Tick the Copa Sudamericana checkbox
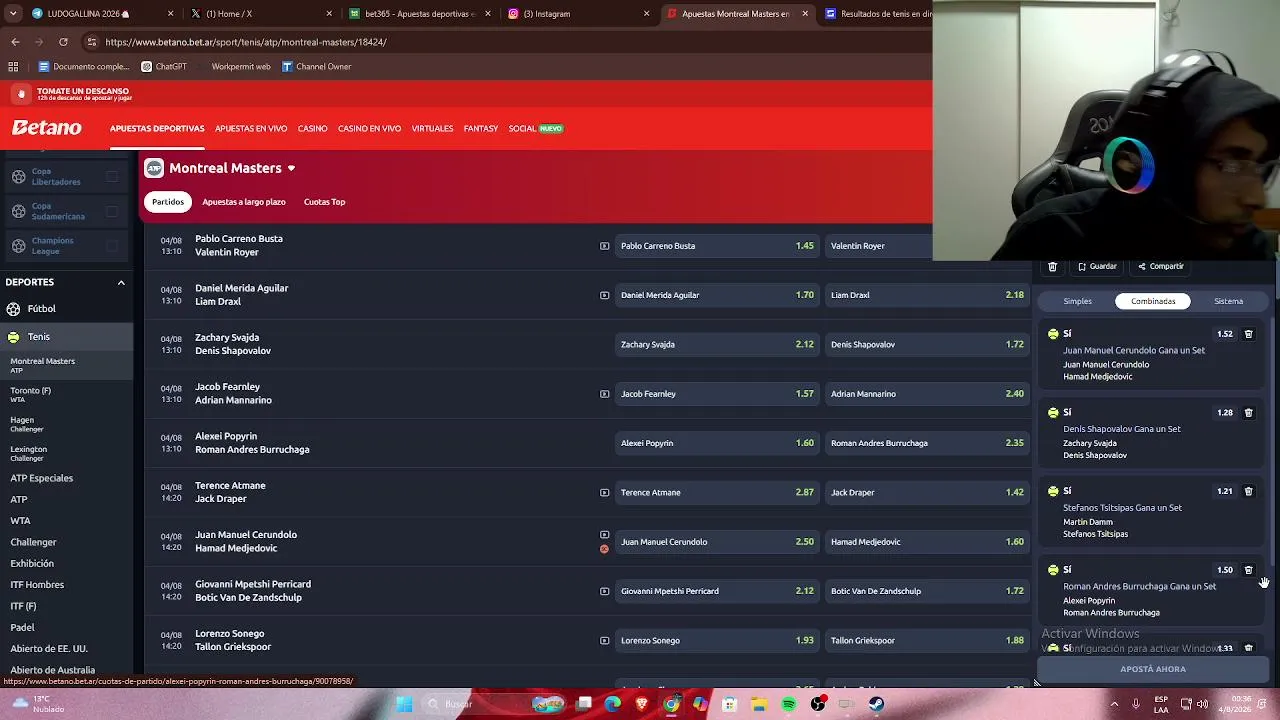 (x=112, y=211)
